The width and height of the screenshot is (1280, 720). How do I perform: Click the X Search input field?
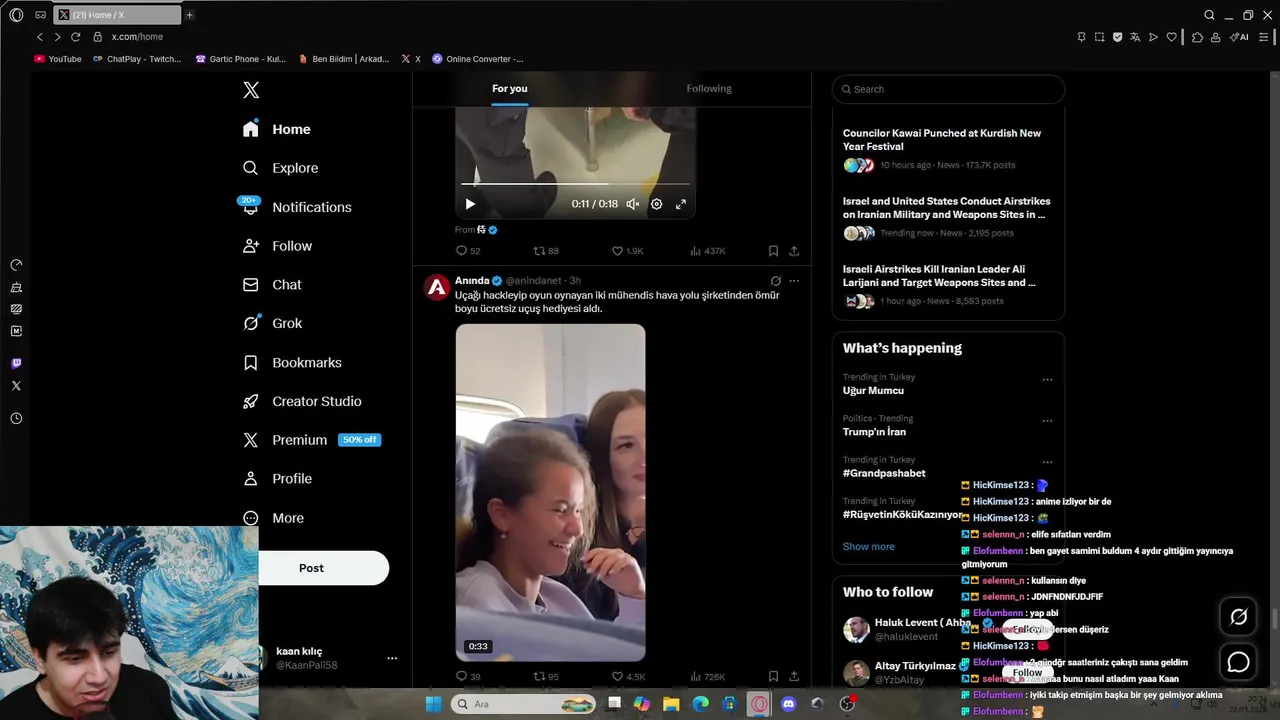[x=948, y=89]
